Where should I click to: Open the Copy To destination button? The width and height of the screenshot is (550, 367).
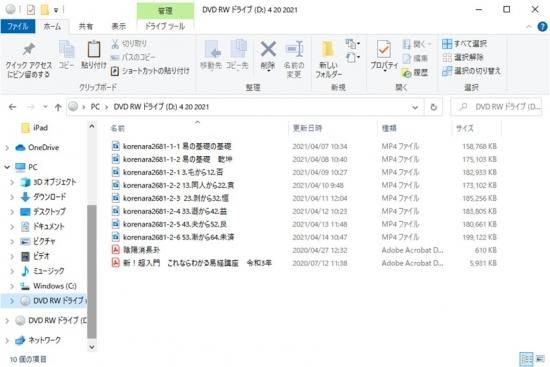point(237,54)
